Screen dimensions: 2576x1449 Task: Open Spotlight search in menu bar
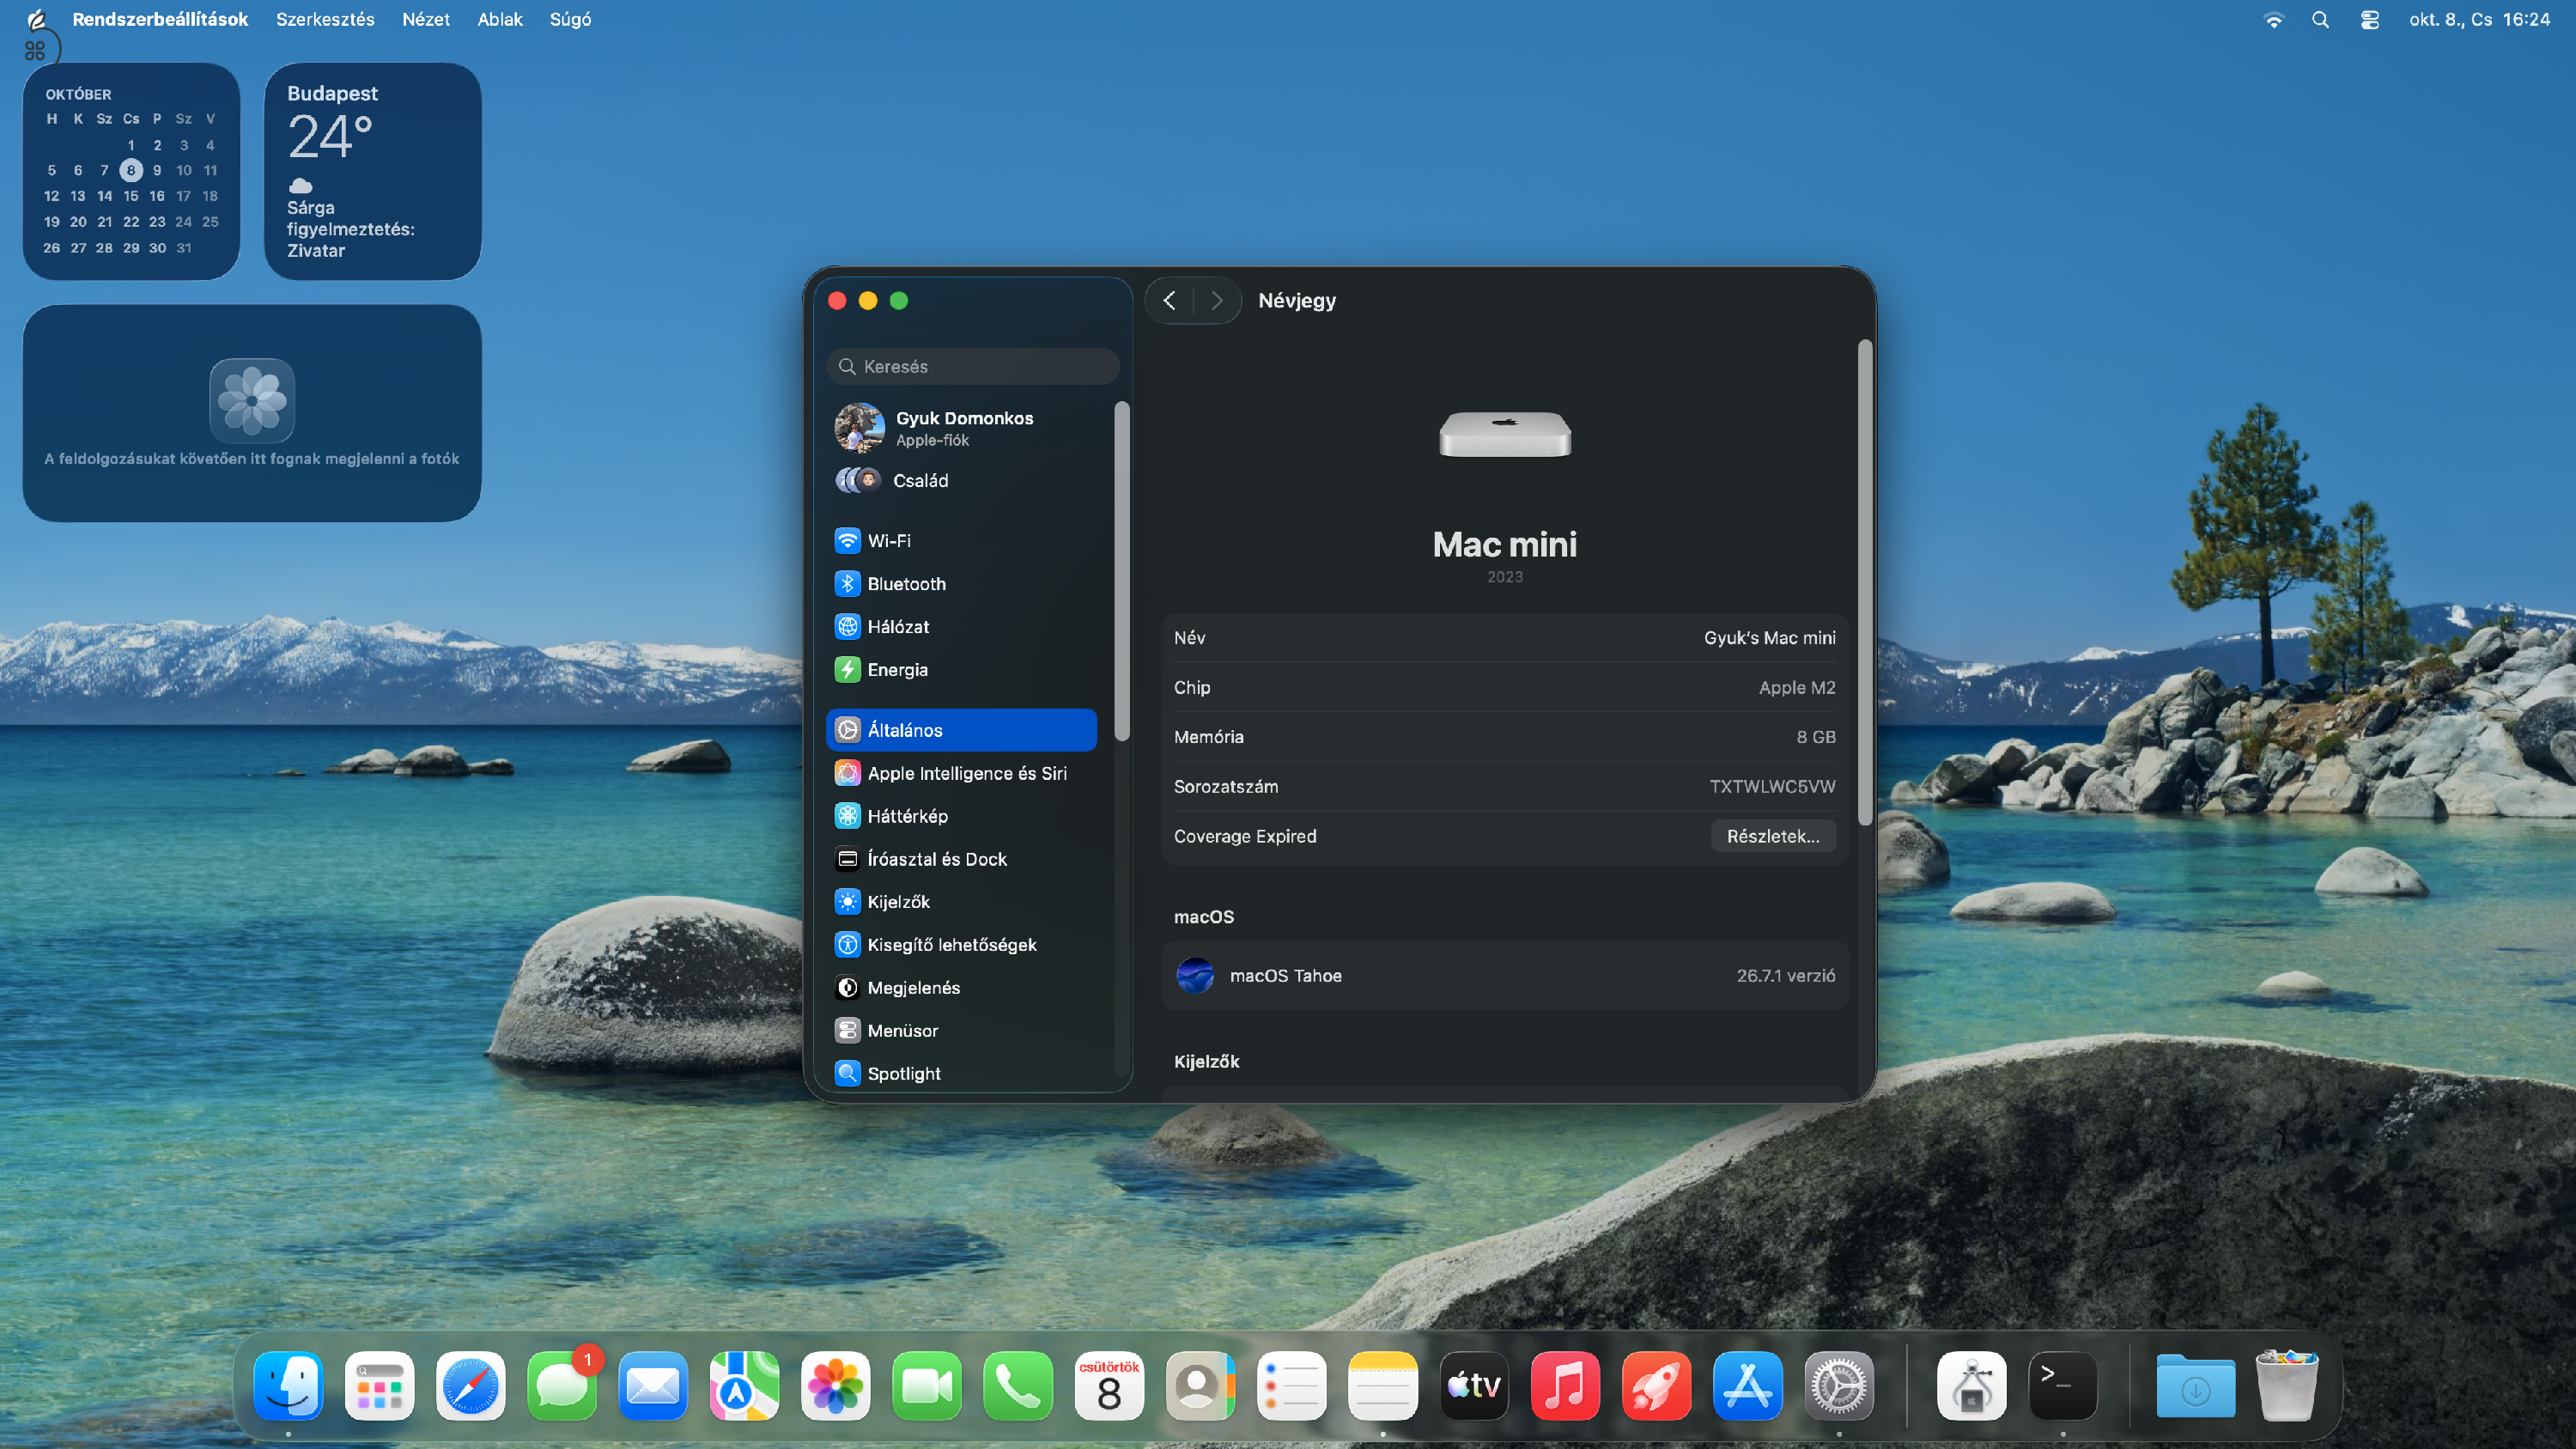(2321, 19)
